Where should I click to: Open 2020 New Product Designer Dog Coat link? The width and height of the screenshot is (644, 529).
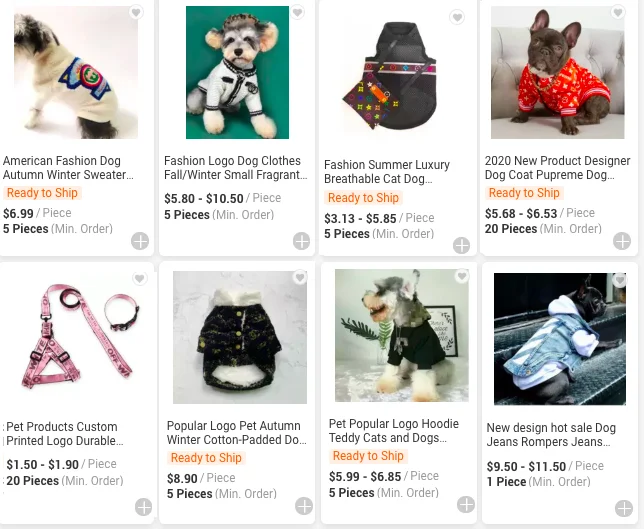(x=557, y=167)
